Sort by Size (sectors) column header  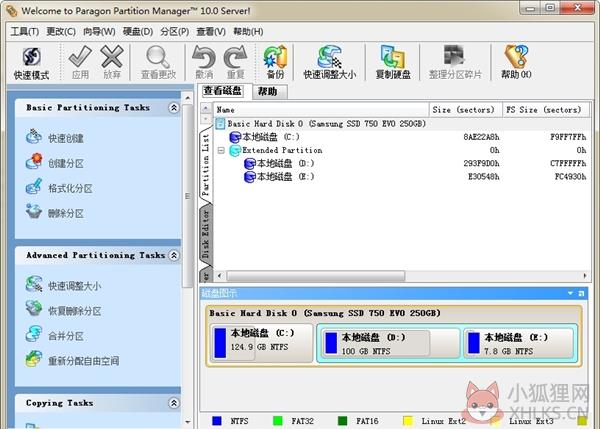click(465, 110)
